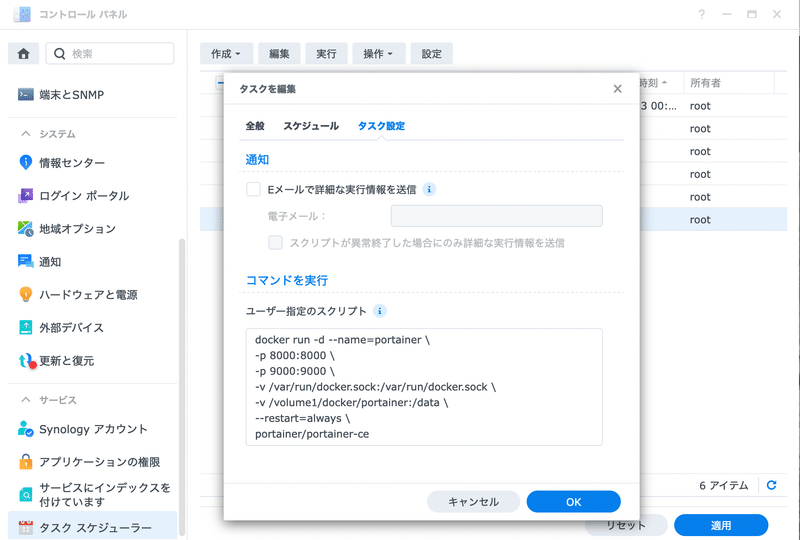This screenshot has width=800, height=540.
Task: Click script line portainer/portainer-ce
Action: point(312,434)
